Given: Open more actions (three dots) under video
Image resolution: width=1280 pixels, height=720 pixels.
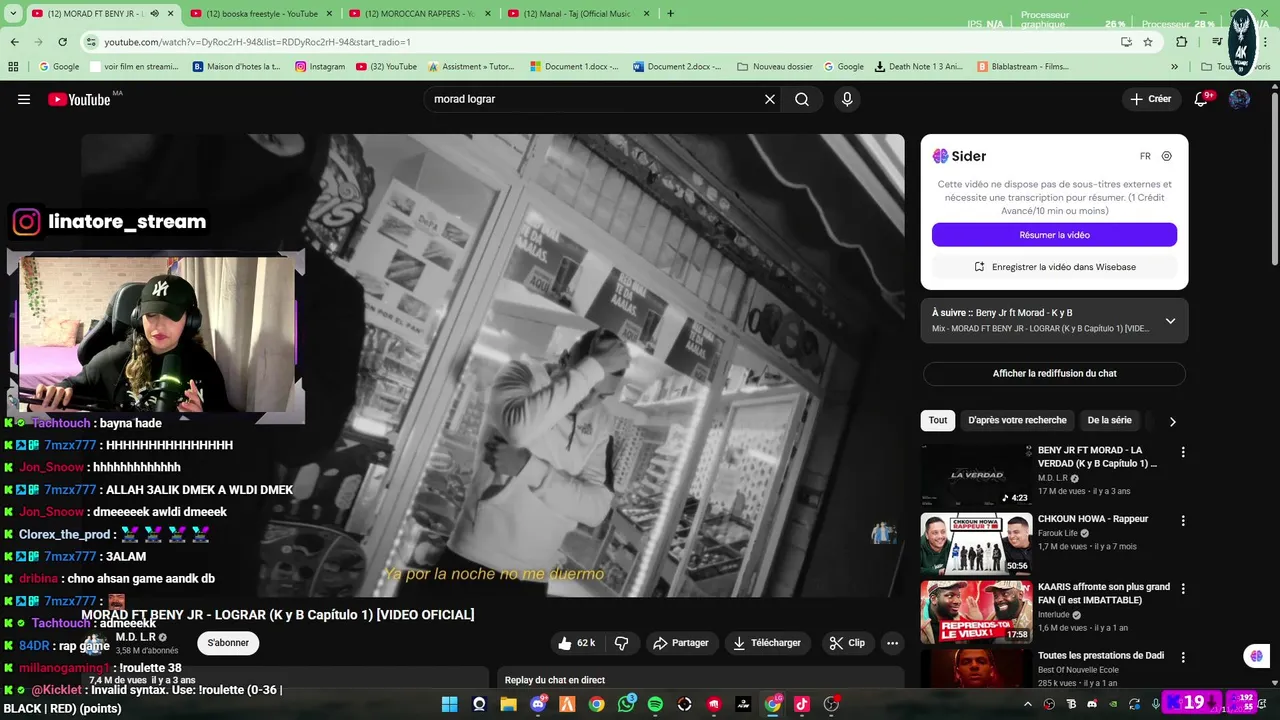Looking at the screenshot, I should click(892, 643).
